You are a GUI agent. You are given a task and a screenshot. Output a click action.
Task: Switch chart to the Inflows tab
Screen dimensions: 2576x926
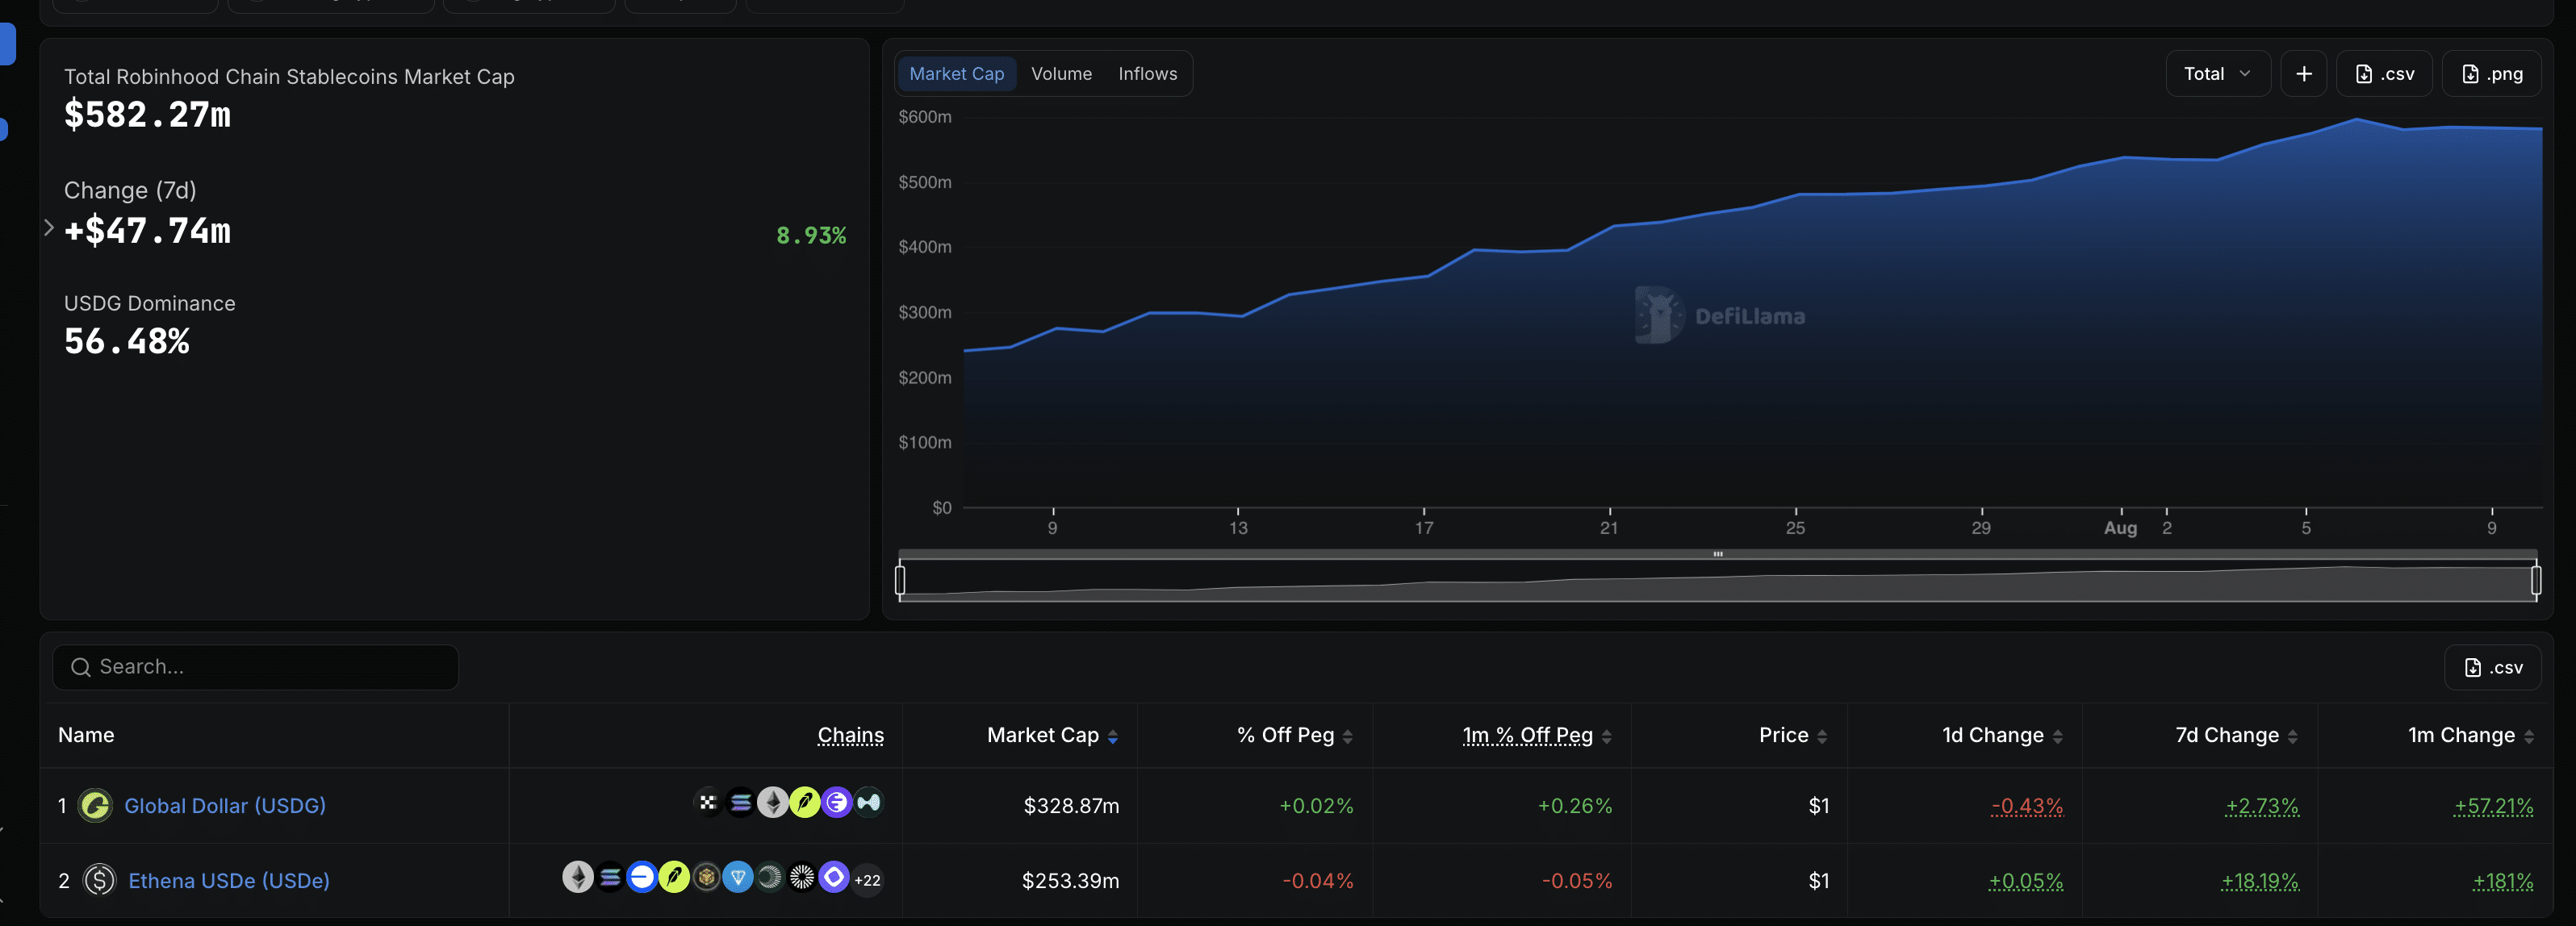pyautogui.click(x=1147, y=74)
